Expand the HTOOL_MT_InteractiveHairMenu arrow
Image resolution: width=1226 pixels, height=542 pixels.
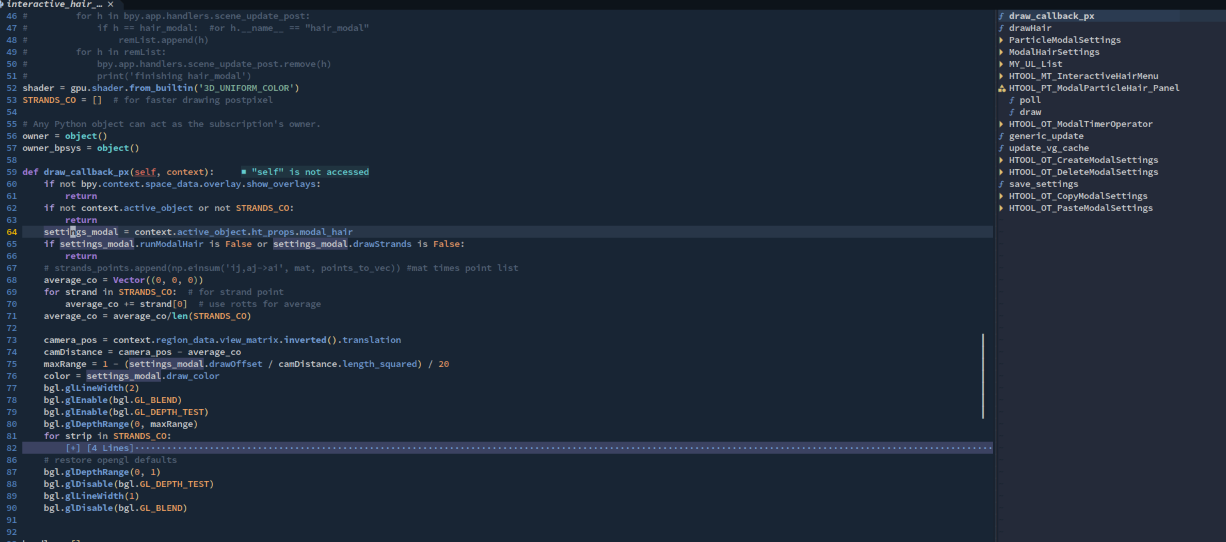coord(1002,76)
